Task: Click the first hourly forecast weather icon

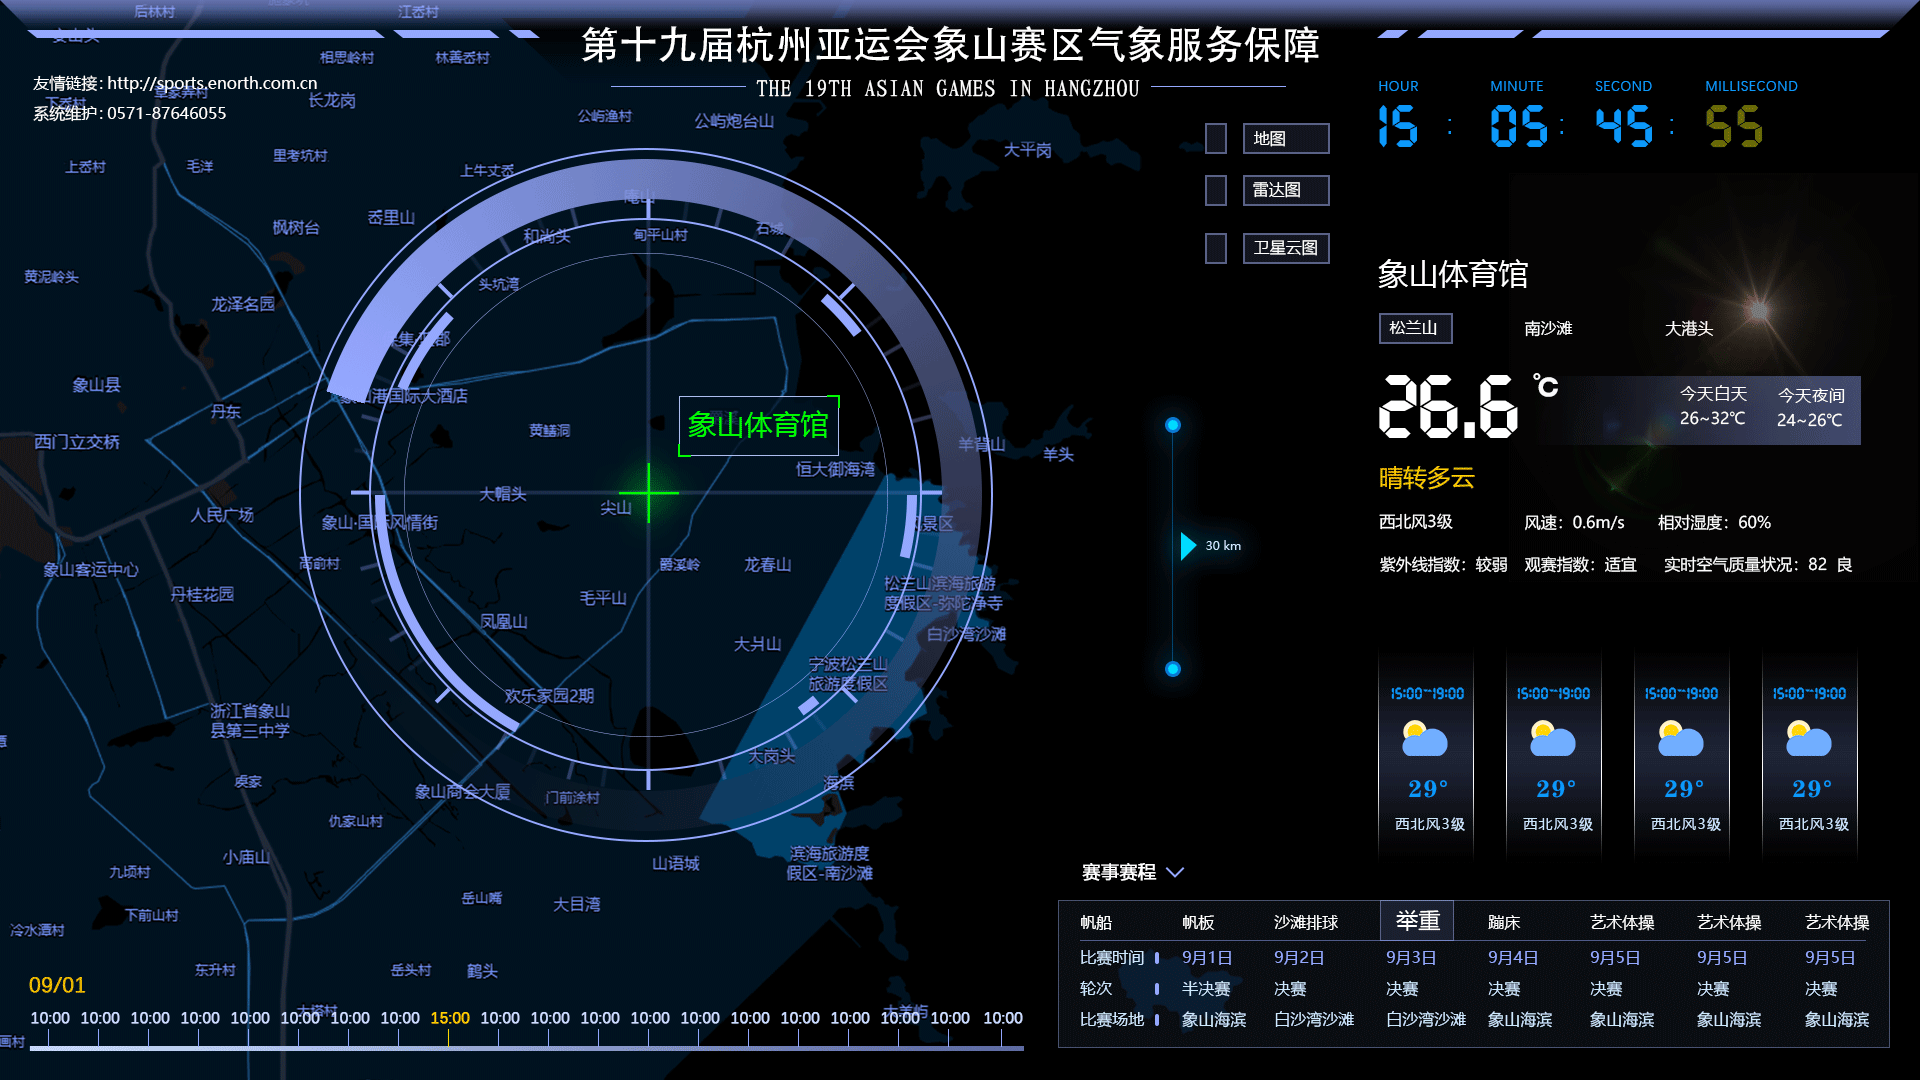Action: coord(1424,739)
